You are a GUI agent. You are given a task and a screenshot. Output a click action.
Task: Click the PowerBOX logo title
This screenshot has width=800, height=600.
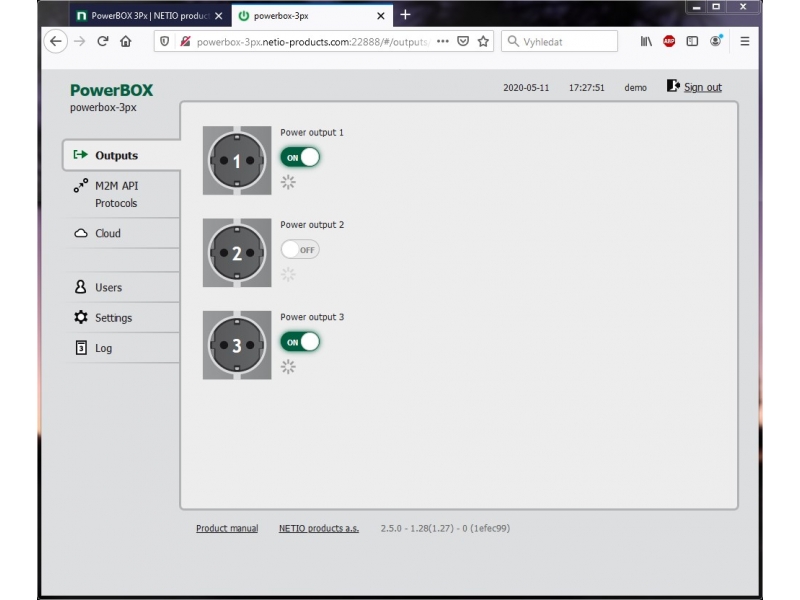coord(111,90)
